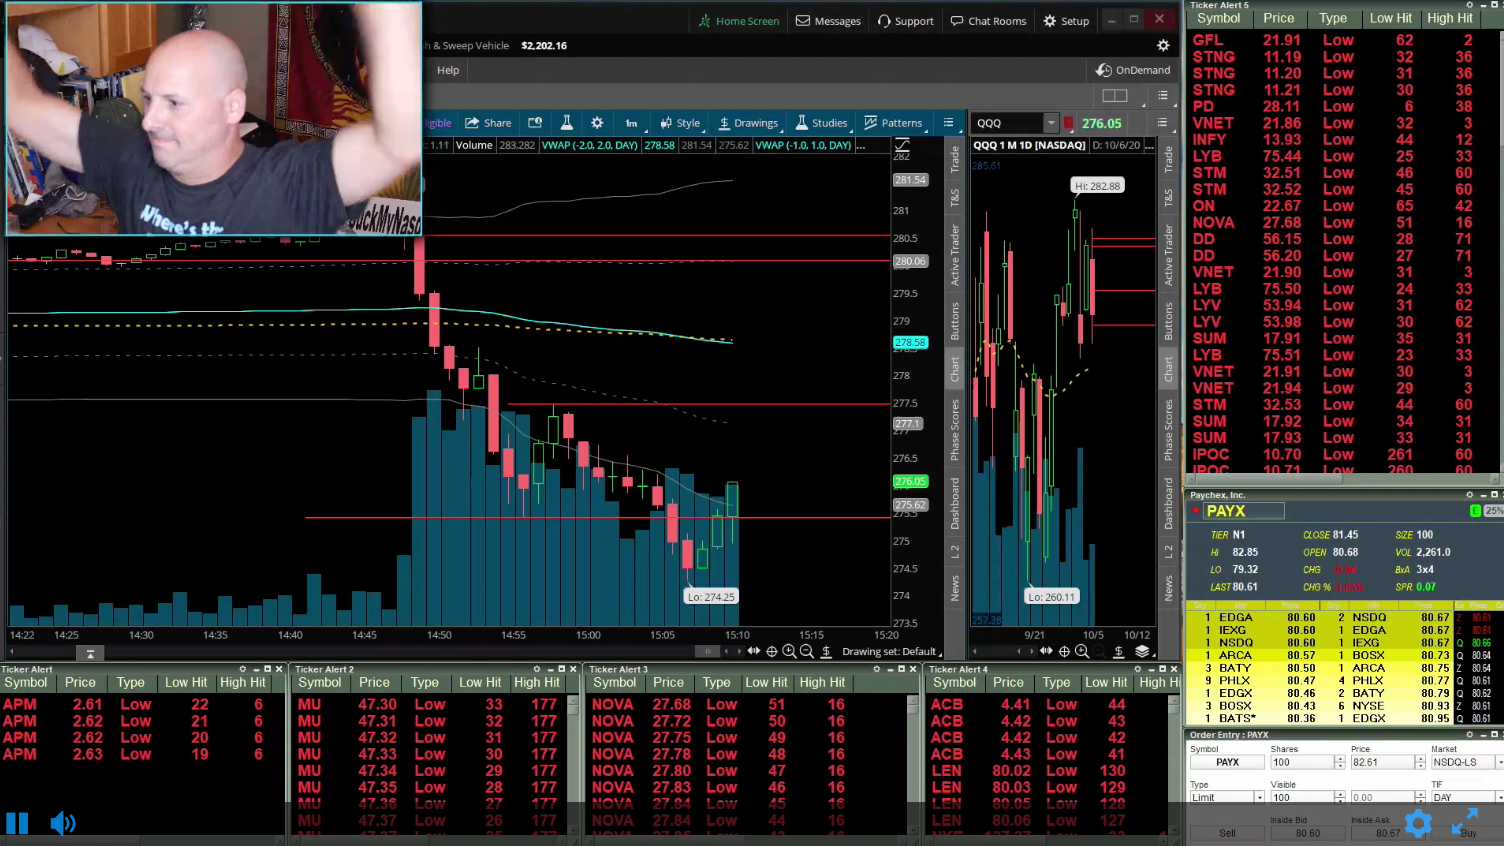This screenshot has width=1504, height=846.
Task: Open the Patterns menu
Action: 893,123
